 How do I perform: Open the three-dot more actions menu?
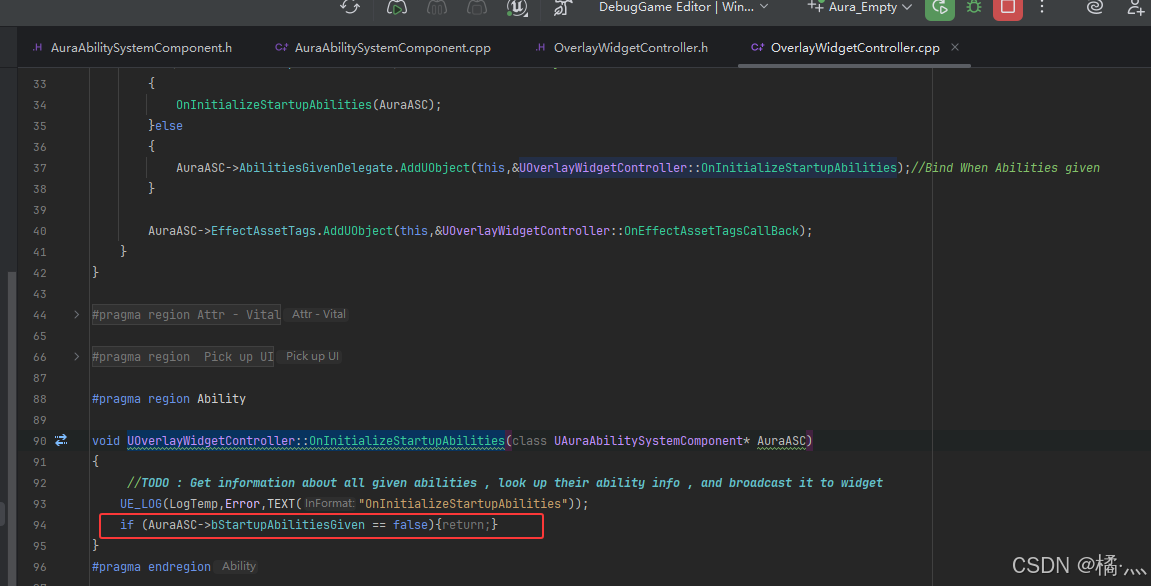tap(1042, 7)
